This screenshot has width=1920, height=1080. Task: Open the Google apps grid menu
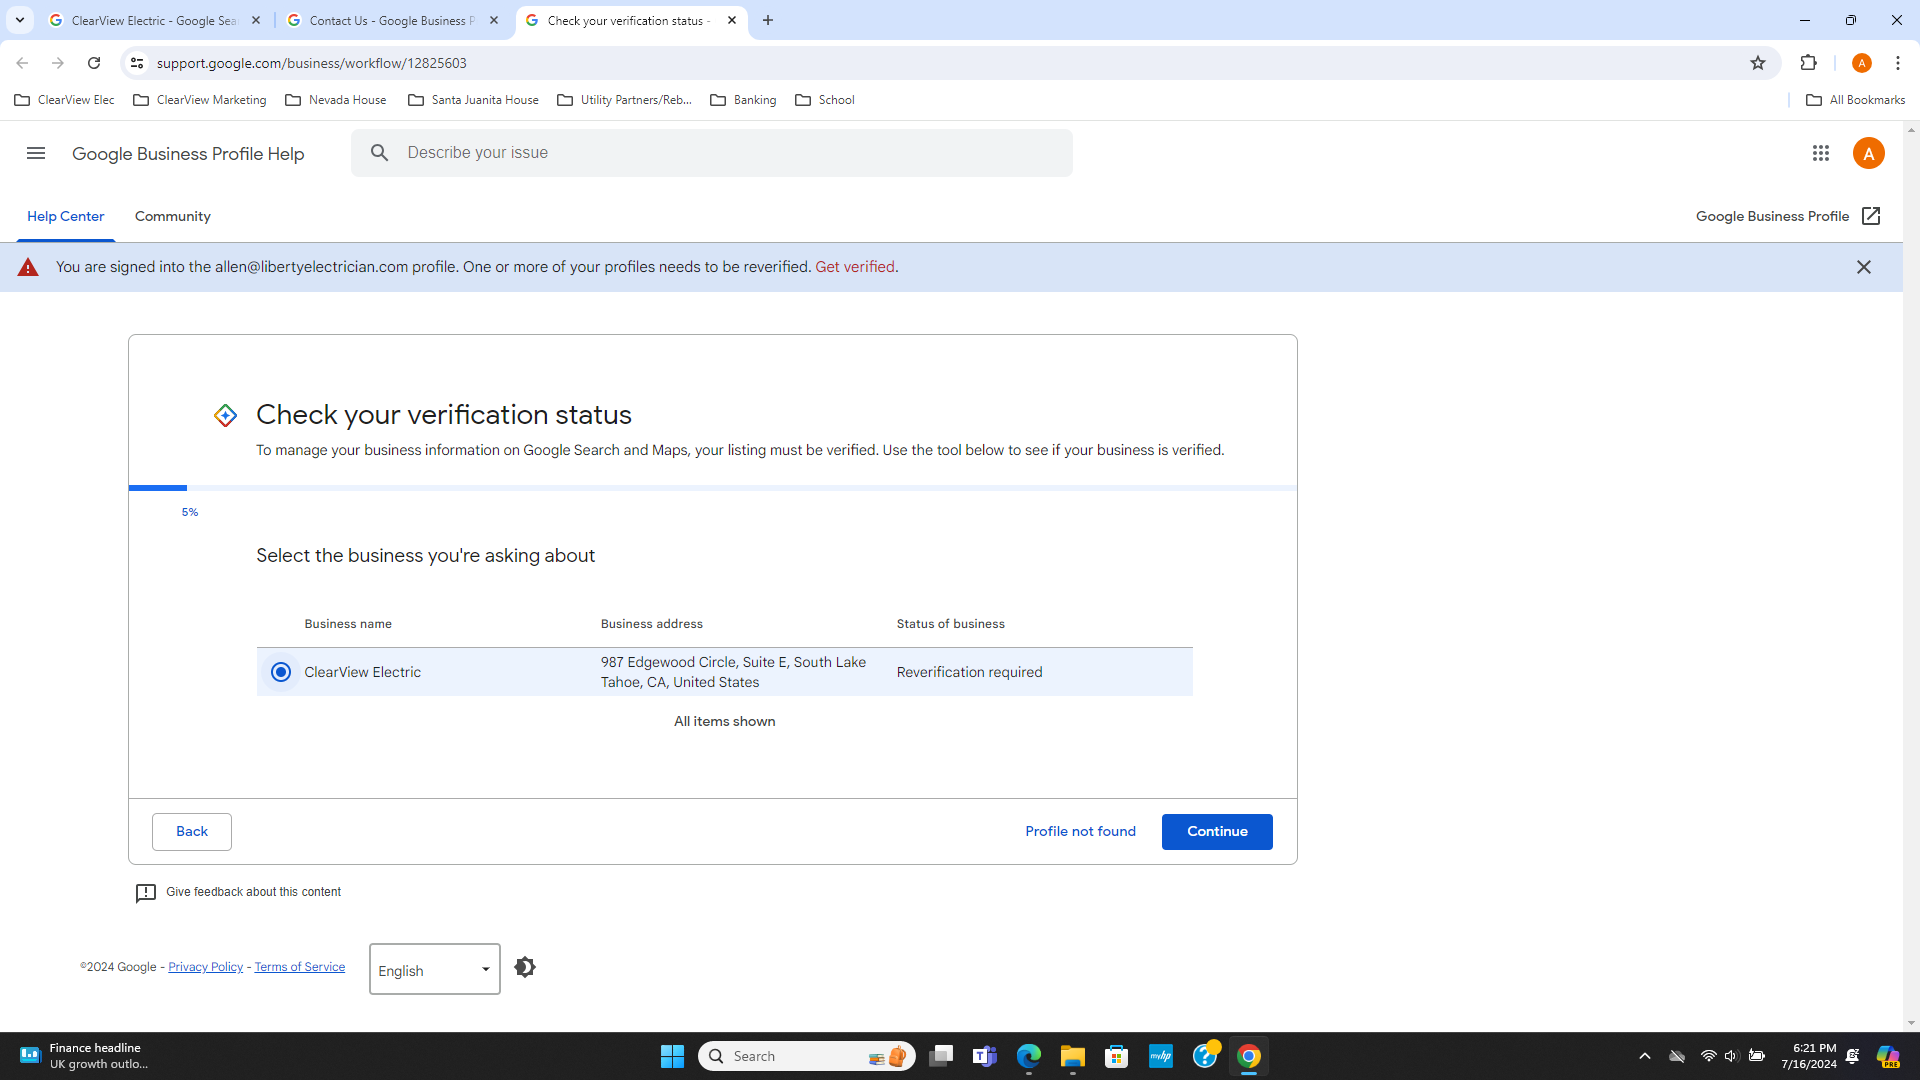tap(1821, 153)
